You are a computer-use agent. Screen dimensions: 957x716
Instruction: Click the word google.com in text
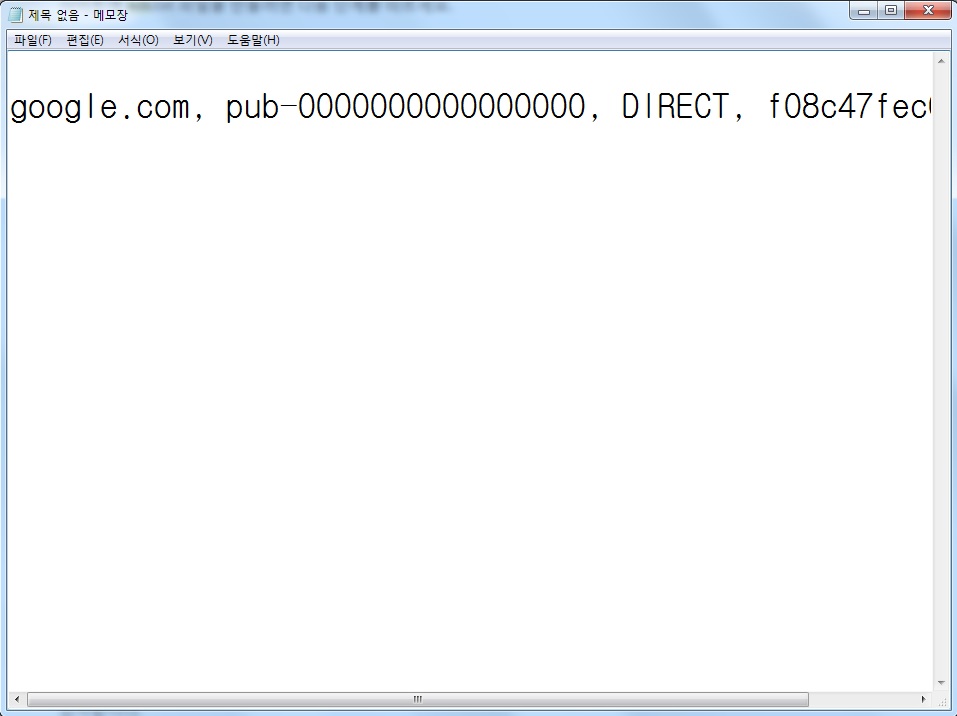pyautogui.click(x=101, y=107)
